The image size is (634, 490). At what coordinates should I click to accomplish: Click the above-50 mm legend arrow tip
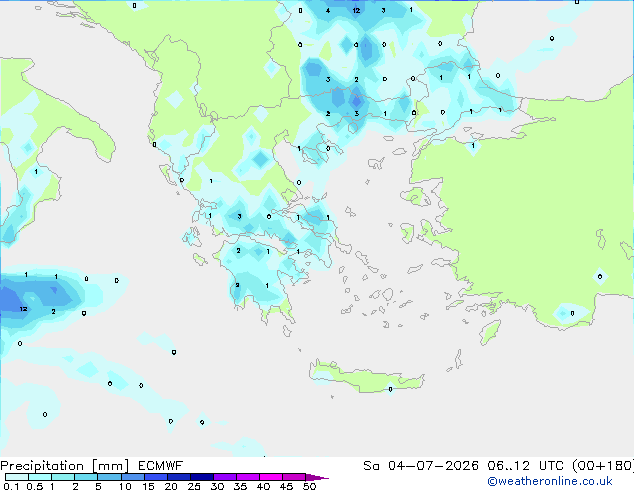[317, 477]
